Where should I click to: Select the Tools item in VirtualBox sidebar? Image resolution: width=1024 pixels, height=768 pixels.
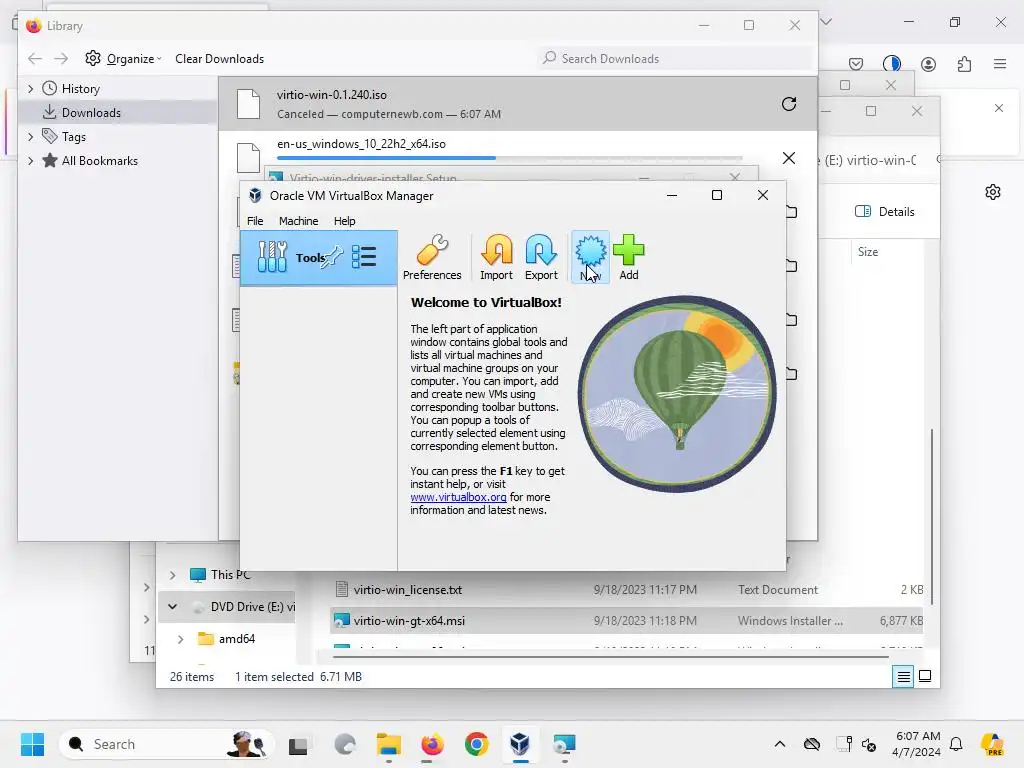pyautogui.click(x=318, y=257)
